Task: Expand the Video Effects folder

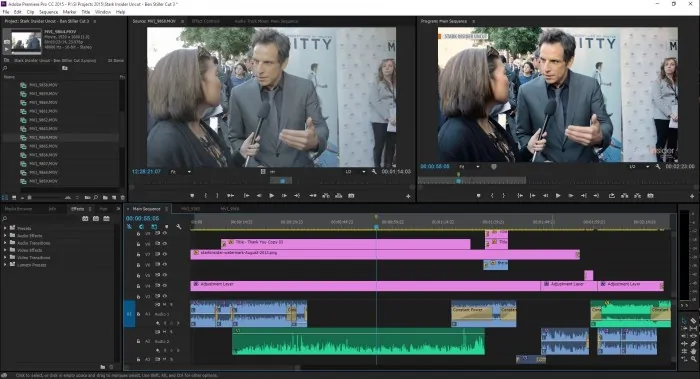Action: (5, 250)
